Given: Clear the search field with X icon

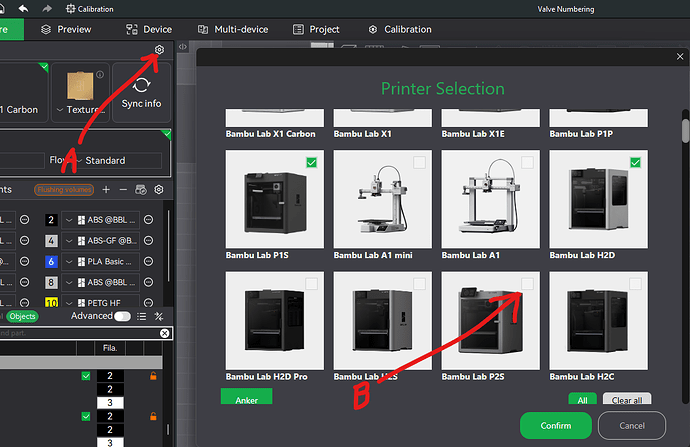Looking at the screenshot, I should [165, 333].
